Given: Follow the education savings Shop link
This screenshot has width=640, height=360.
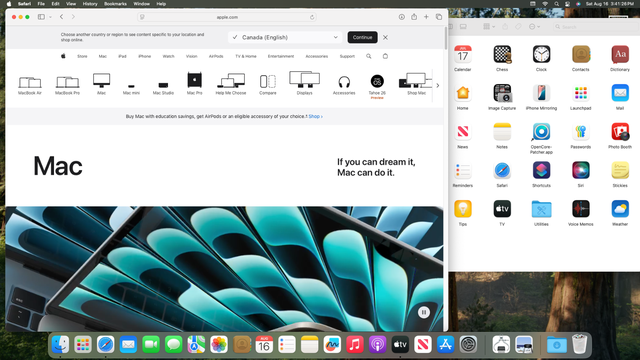Looking at the screenshot, I should click(315, 116).
